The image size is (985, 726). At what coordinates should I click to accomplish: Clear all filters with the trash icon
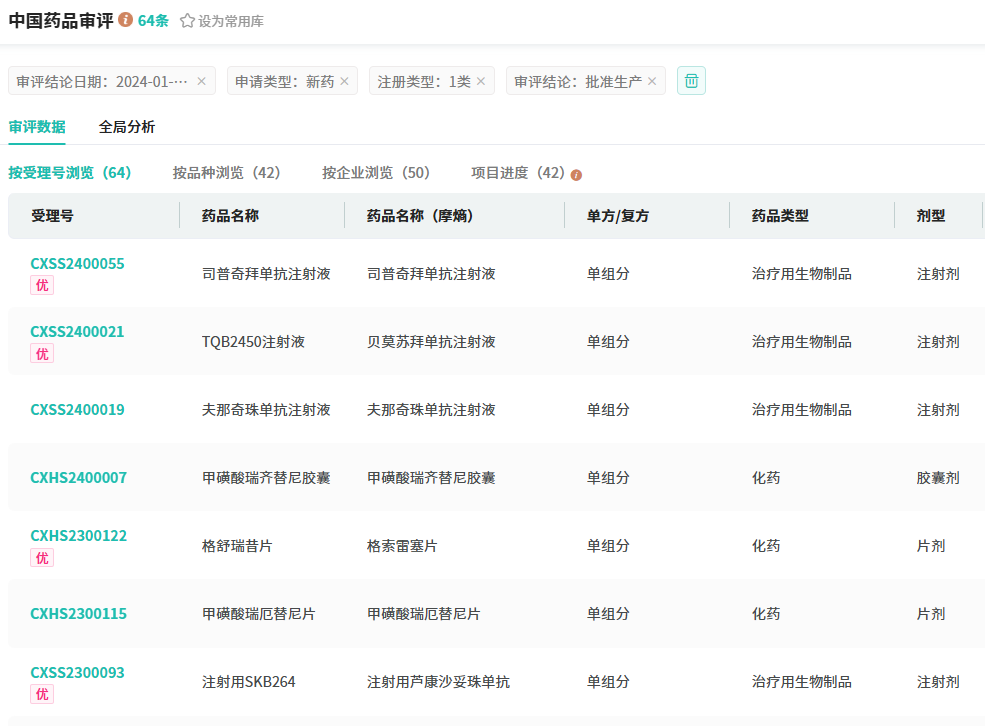click(x=691, y=81)
